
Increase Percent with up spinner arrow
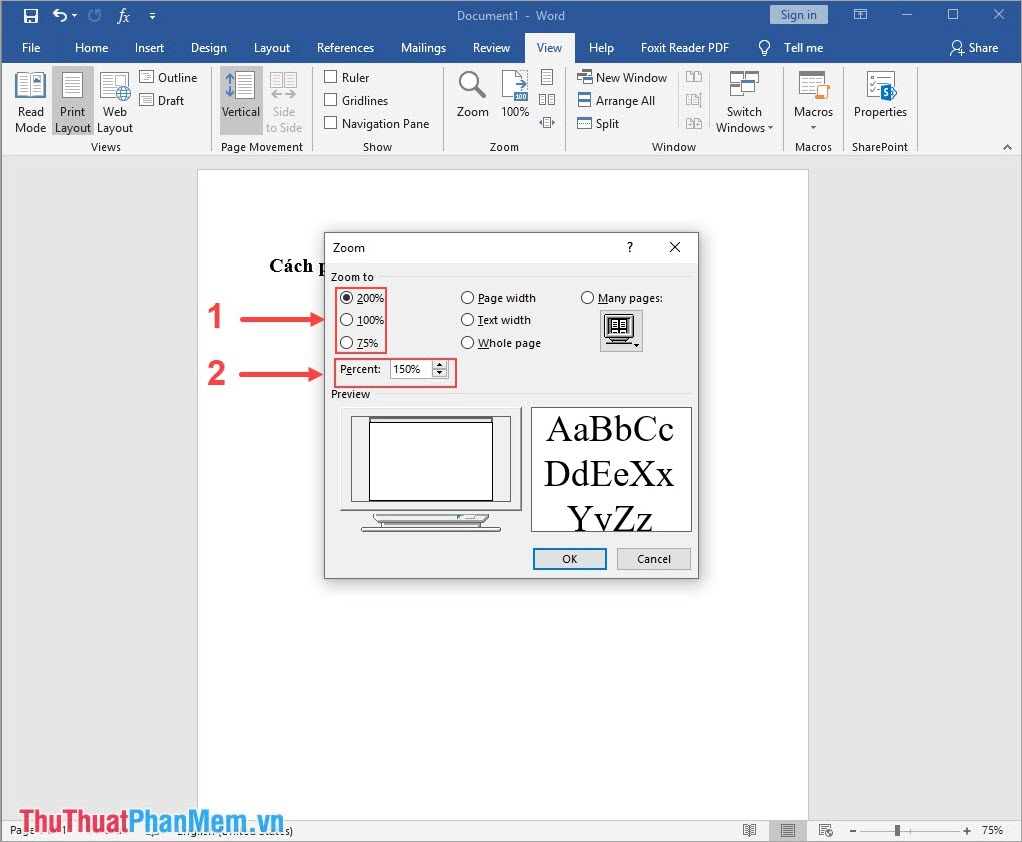click(440, 365)
